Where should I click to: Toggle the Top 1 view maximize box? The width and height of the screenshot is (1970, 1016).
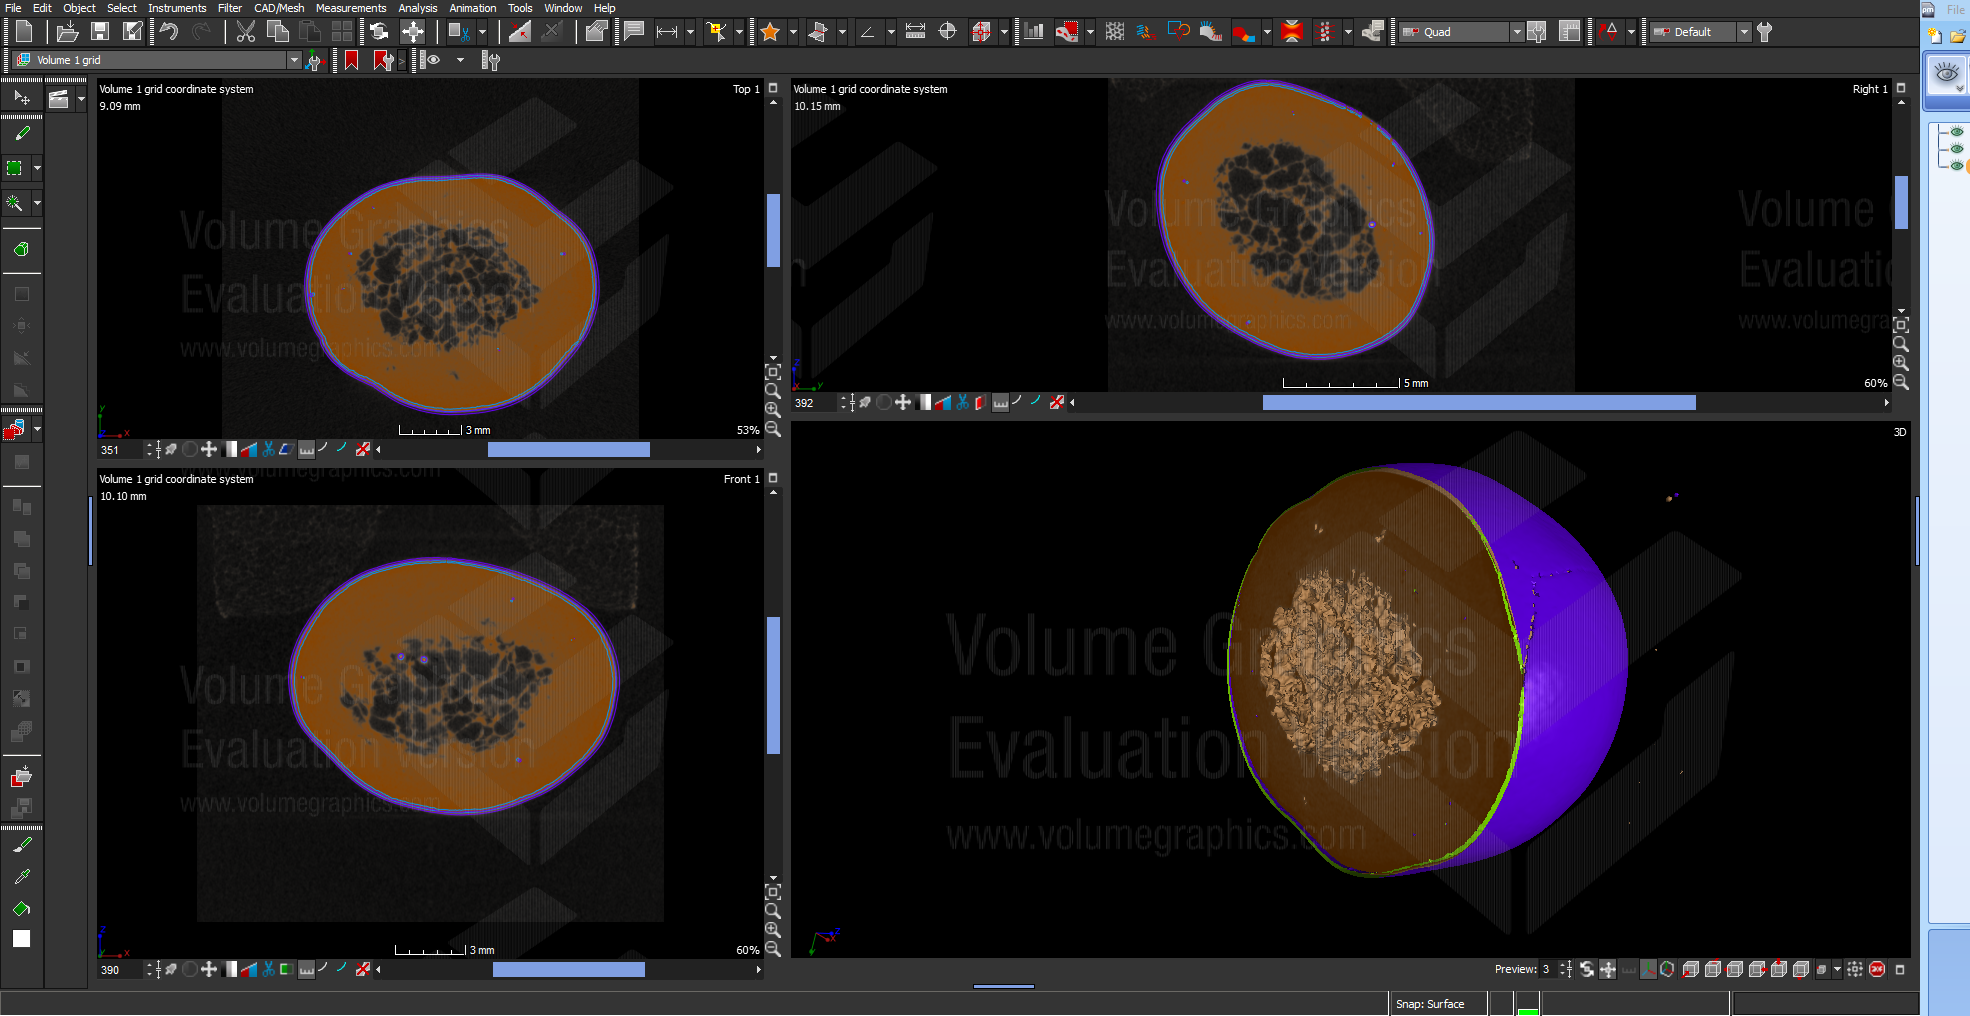click(x=773, y=88)
